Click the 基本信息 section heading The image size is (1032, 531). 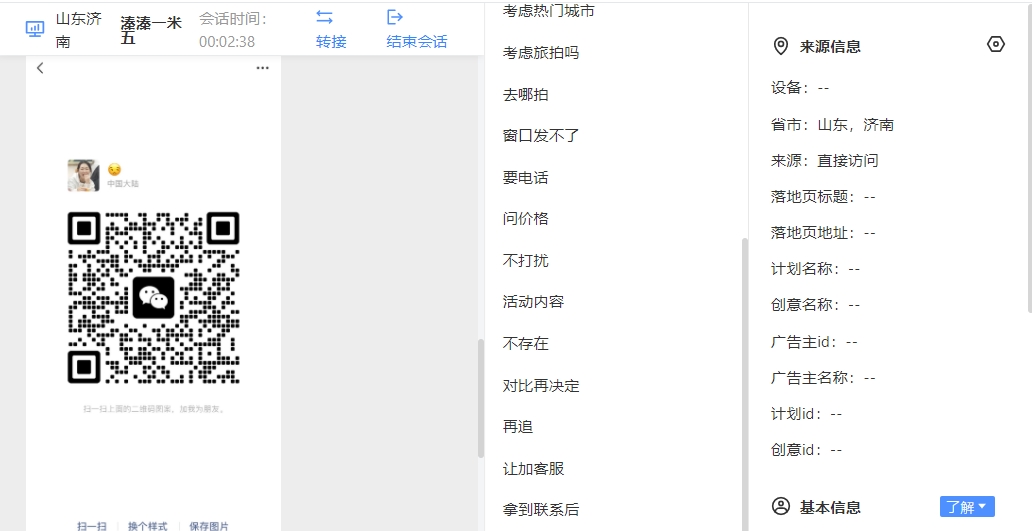tap(830, 507)
